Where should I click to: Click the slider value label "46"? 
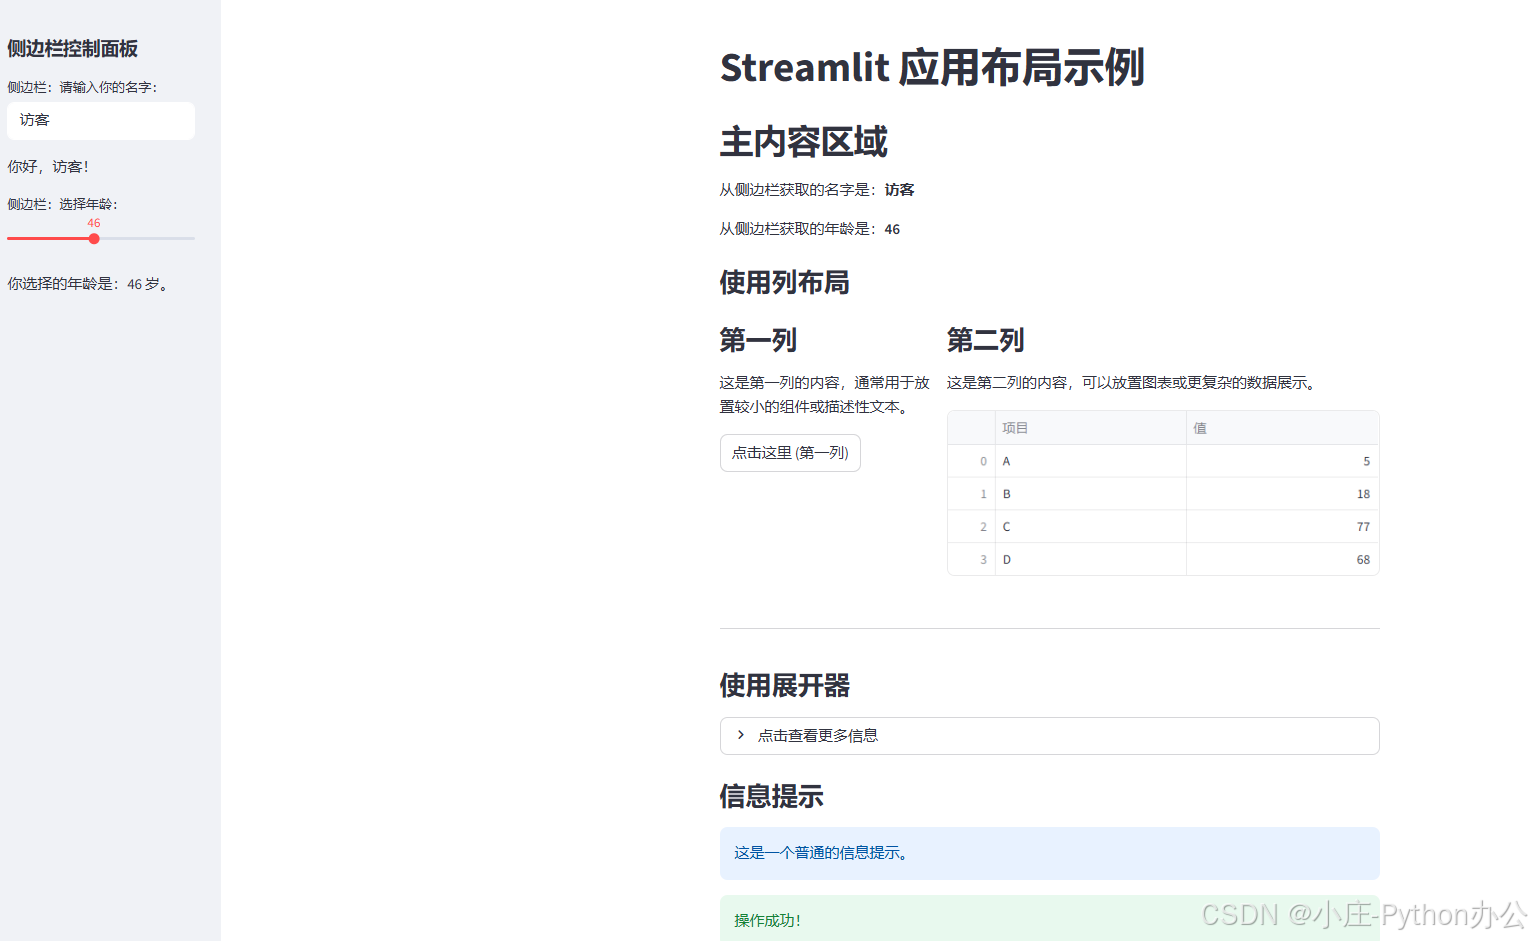tap(93, 222)
